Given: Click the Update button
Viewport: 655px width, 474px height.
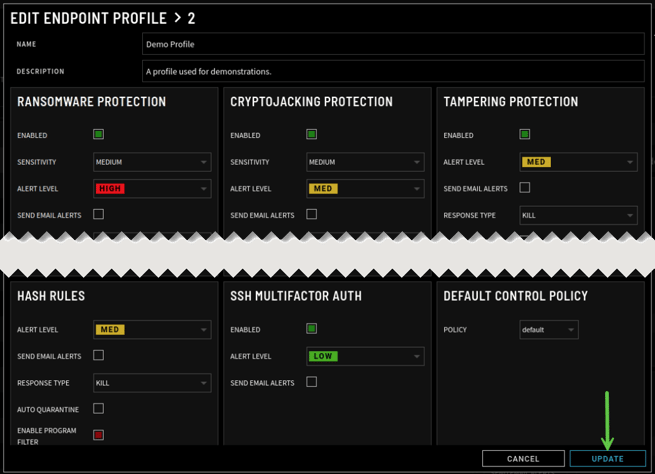Looking at the screenshot, I should point(607,459).
